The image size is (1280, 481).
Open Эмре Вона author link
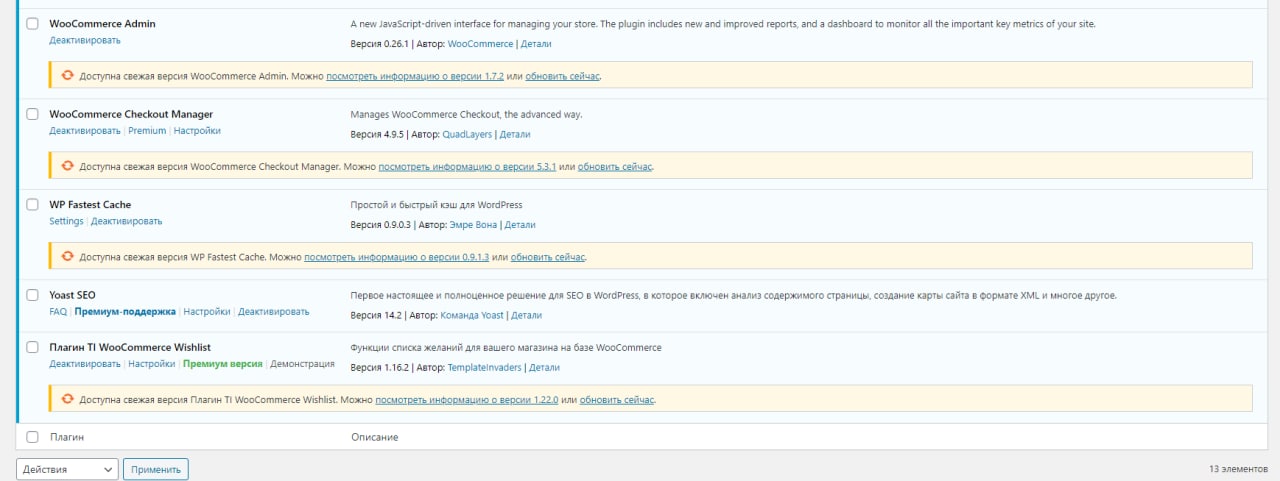tap(473, 225)
